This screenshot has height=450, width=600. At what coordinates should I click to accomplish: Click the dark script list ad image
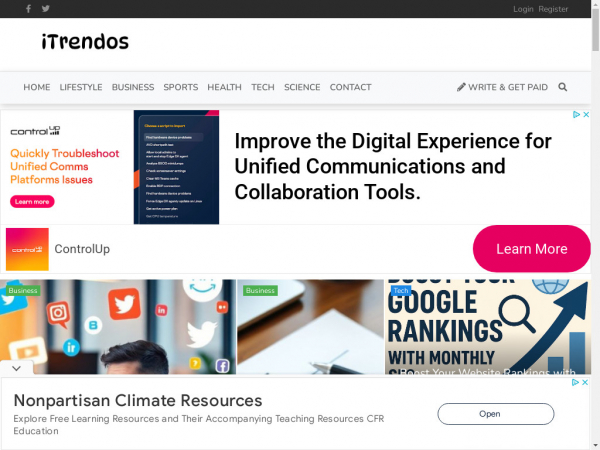pos(176,167)
